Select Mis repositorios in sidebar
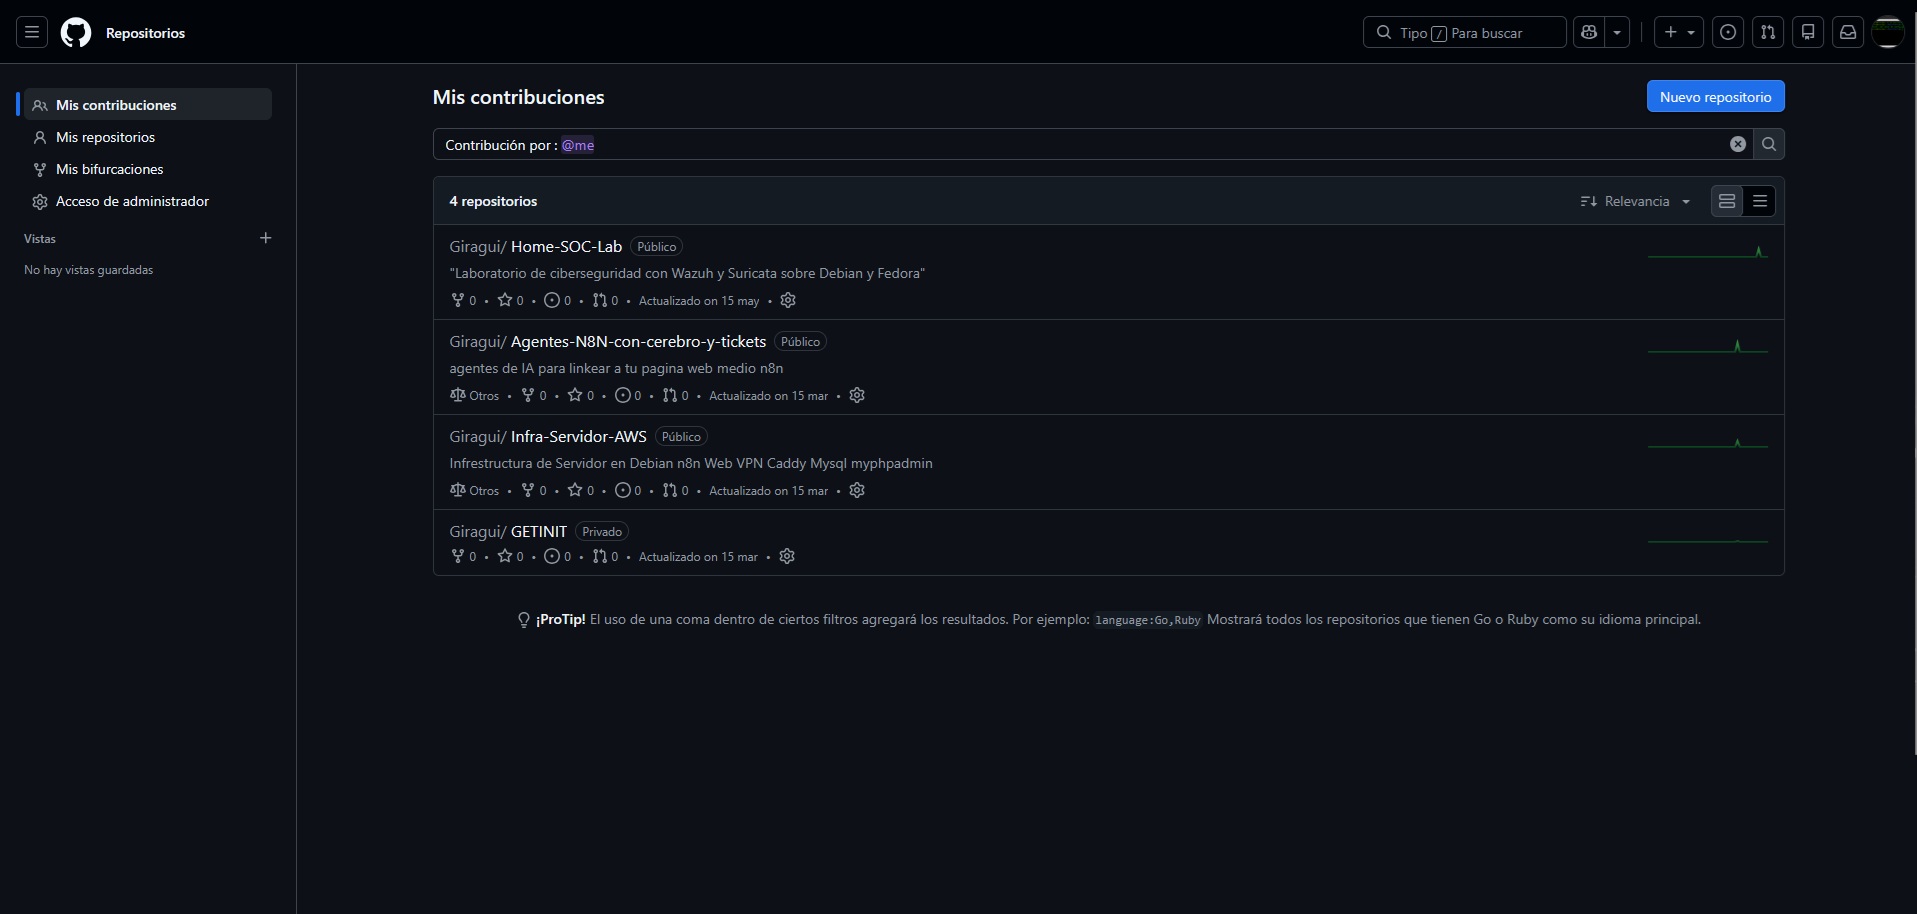 click(147, 137)
